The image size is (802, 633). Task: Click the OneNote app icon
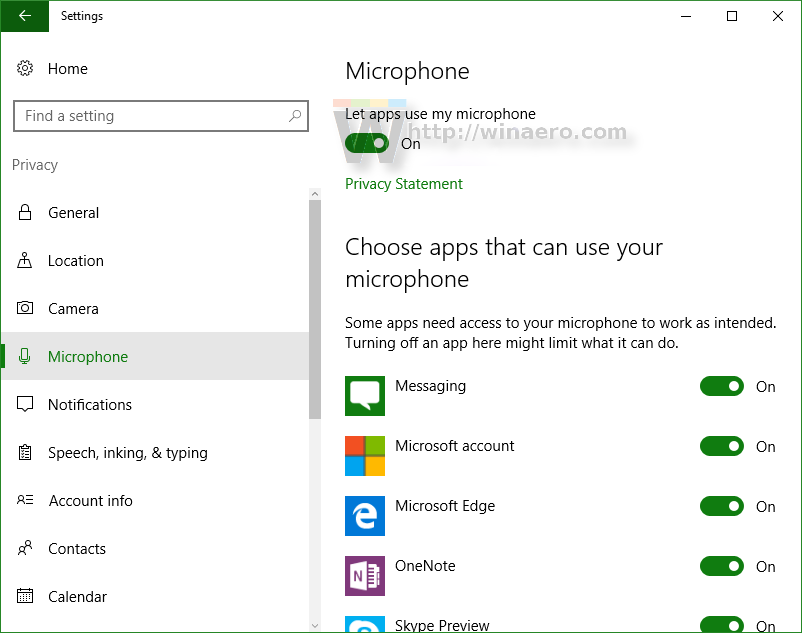pos(365,576)
